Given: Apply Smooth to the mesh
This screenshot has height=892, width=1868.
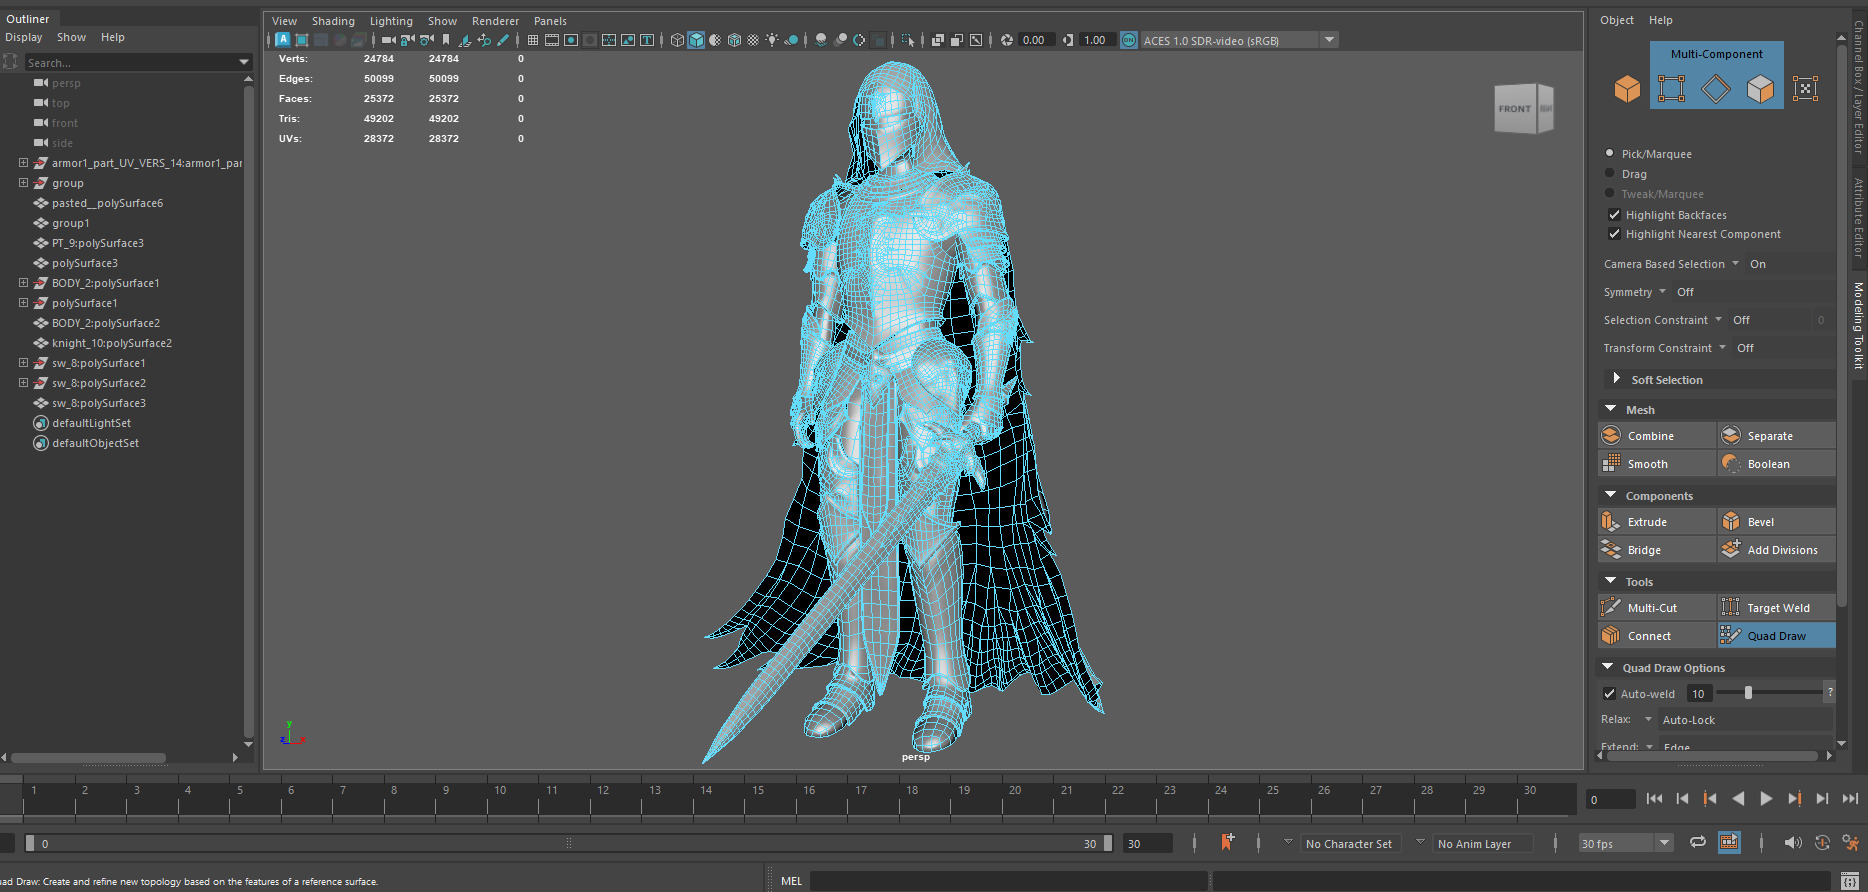Looking at the screenshot, I should pos(1656,464).
